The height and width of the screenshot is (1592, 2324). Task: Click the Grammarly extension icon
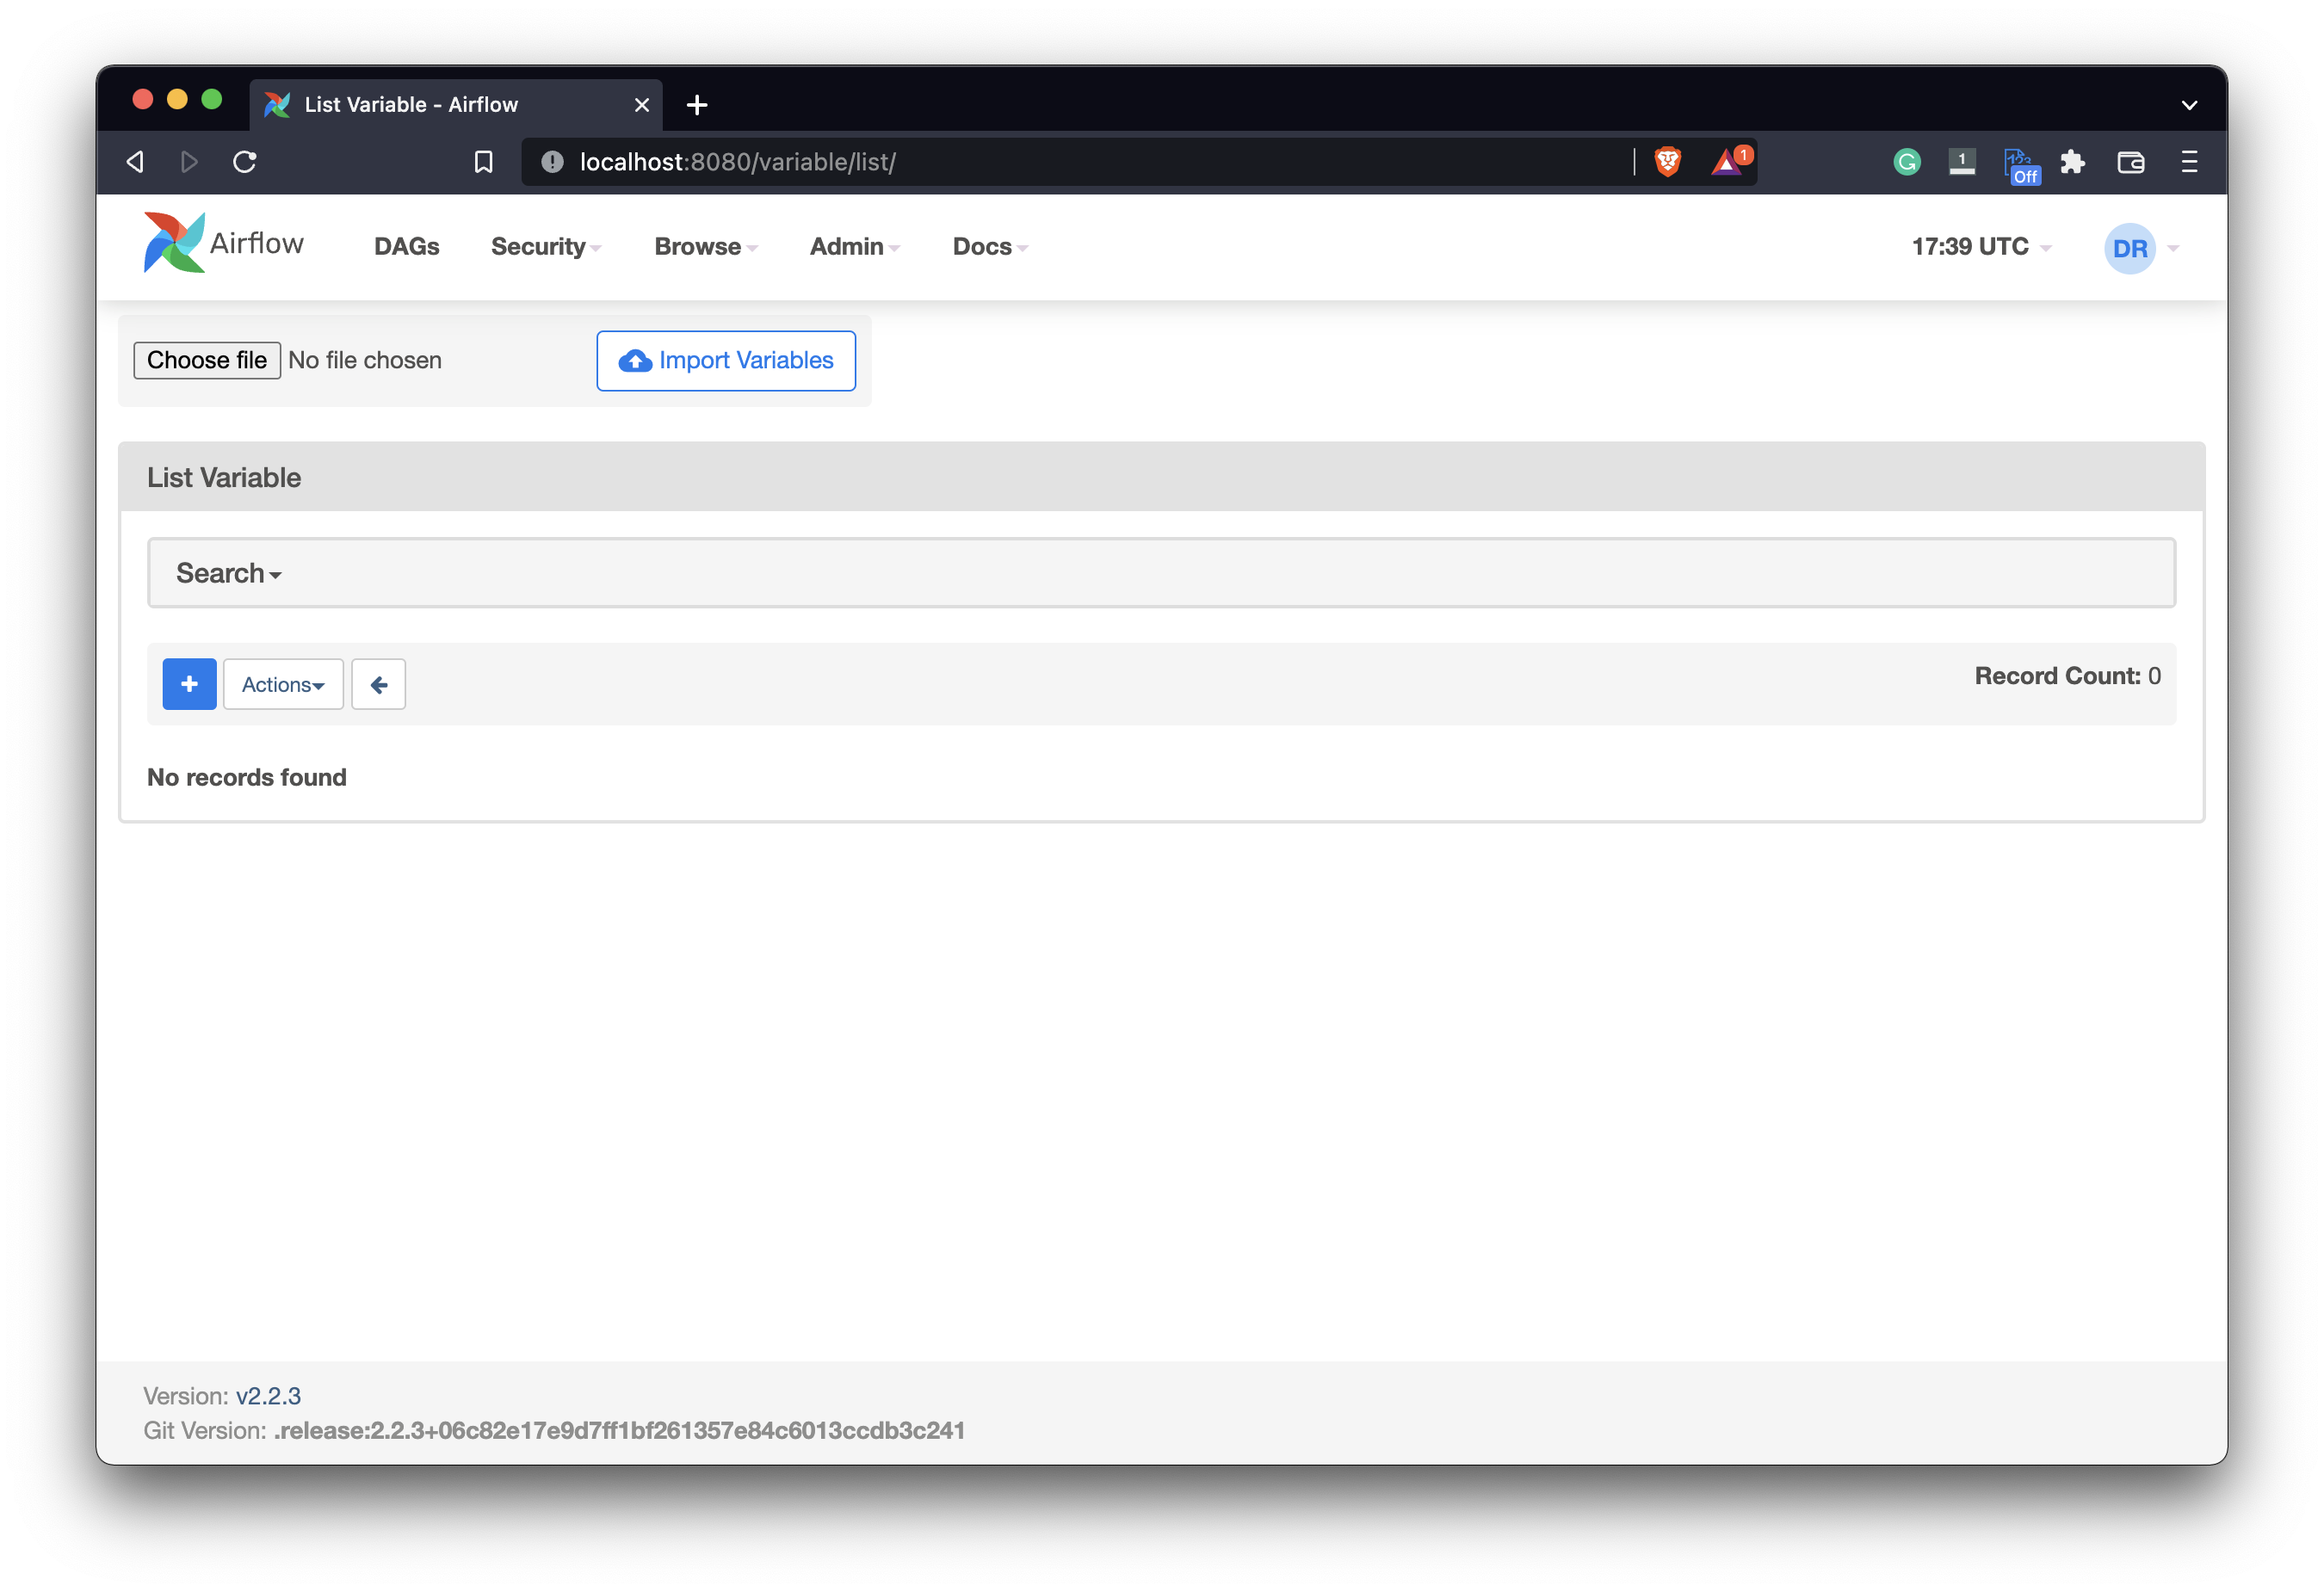pos(1906,162)
